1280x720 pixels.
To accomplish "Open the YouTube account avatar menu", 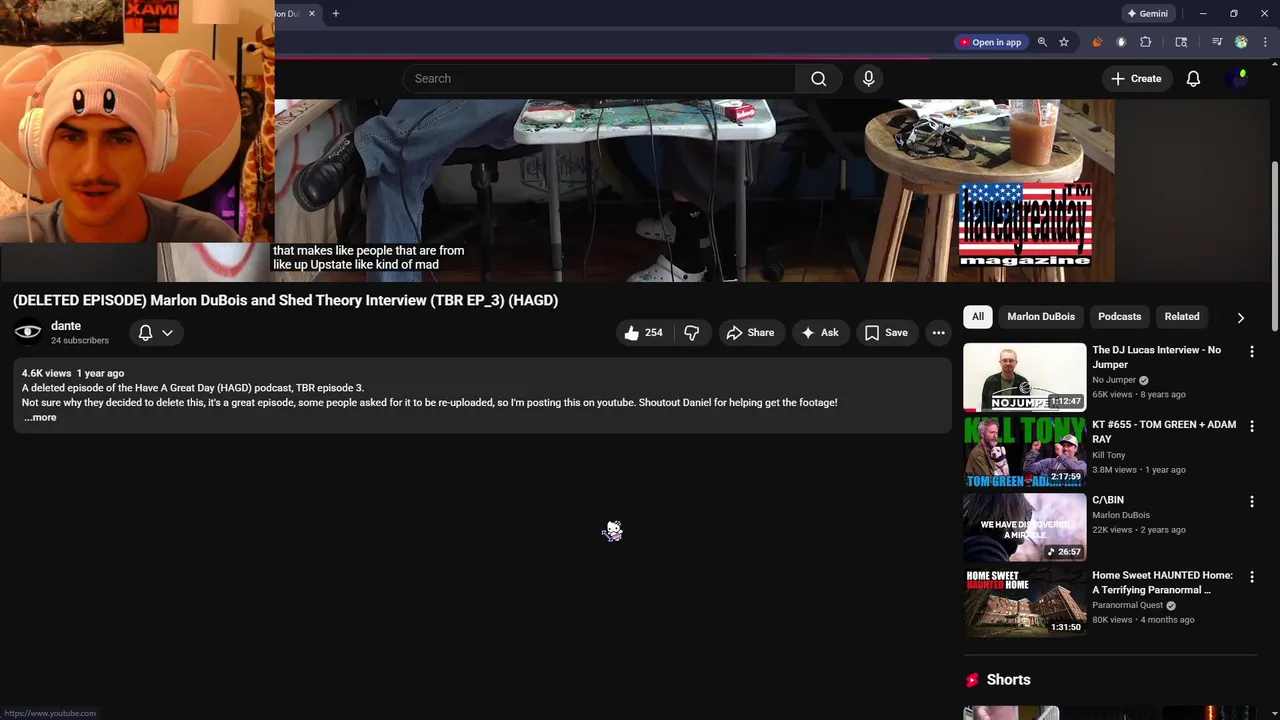I will (1237, 78).
